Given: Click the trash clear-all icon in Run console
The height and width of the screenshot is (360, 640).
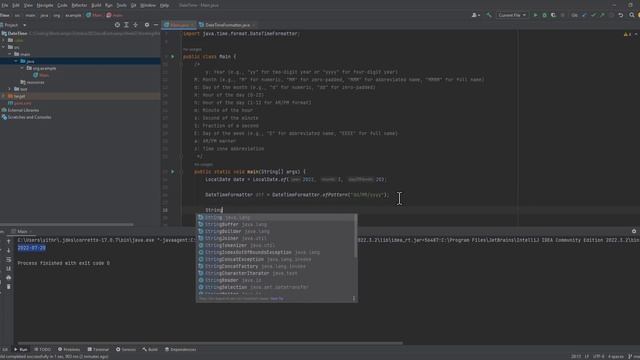Looking at the screenshot, I should pos(9,287).
